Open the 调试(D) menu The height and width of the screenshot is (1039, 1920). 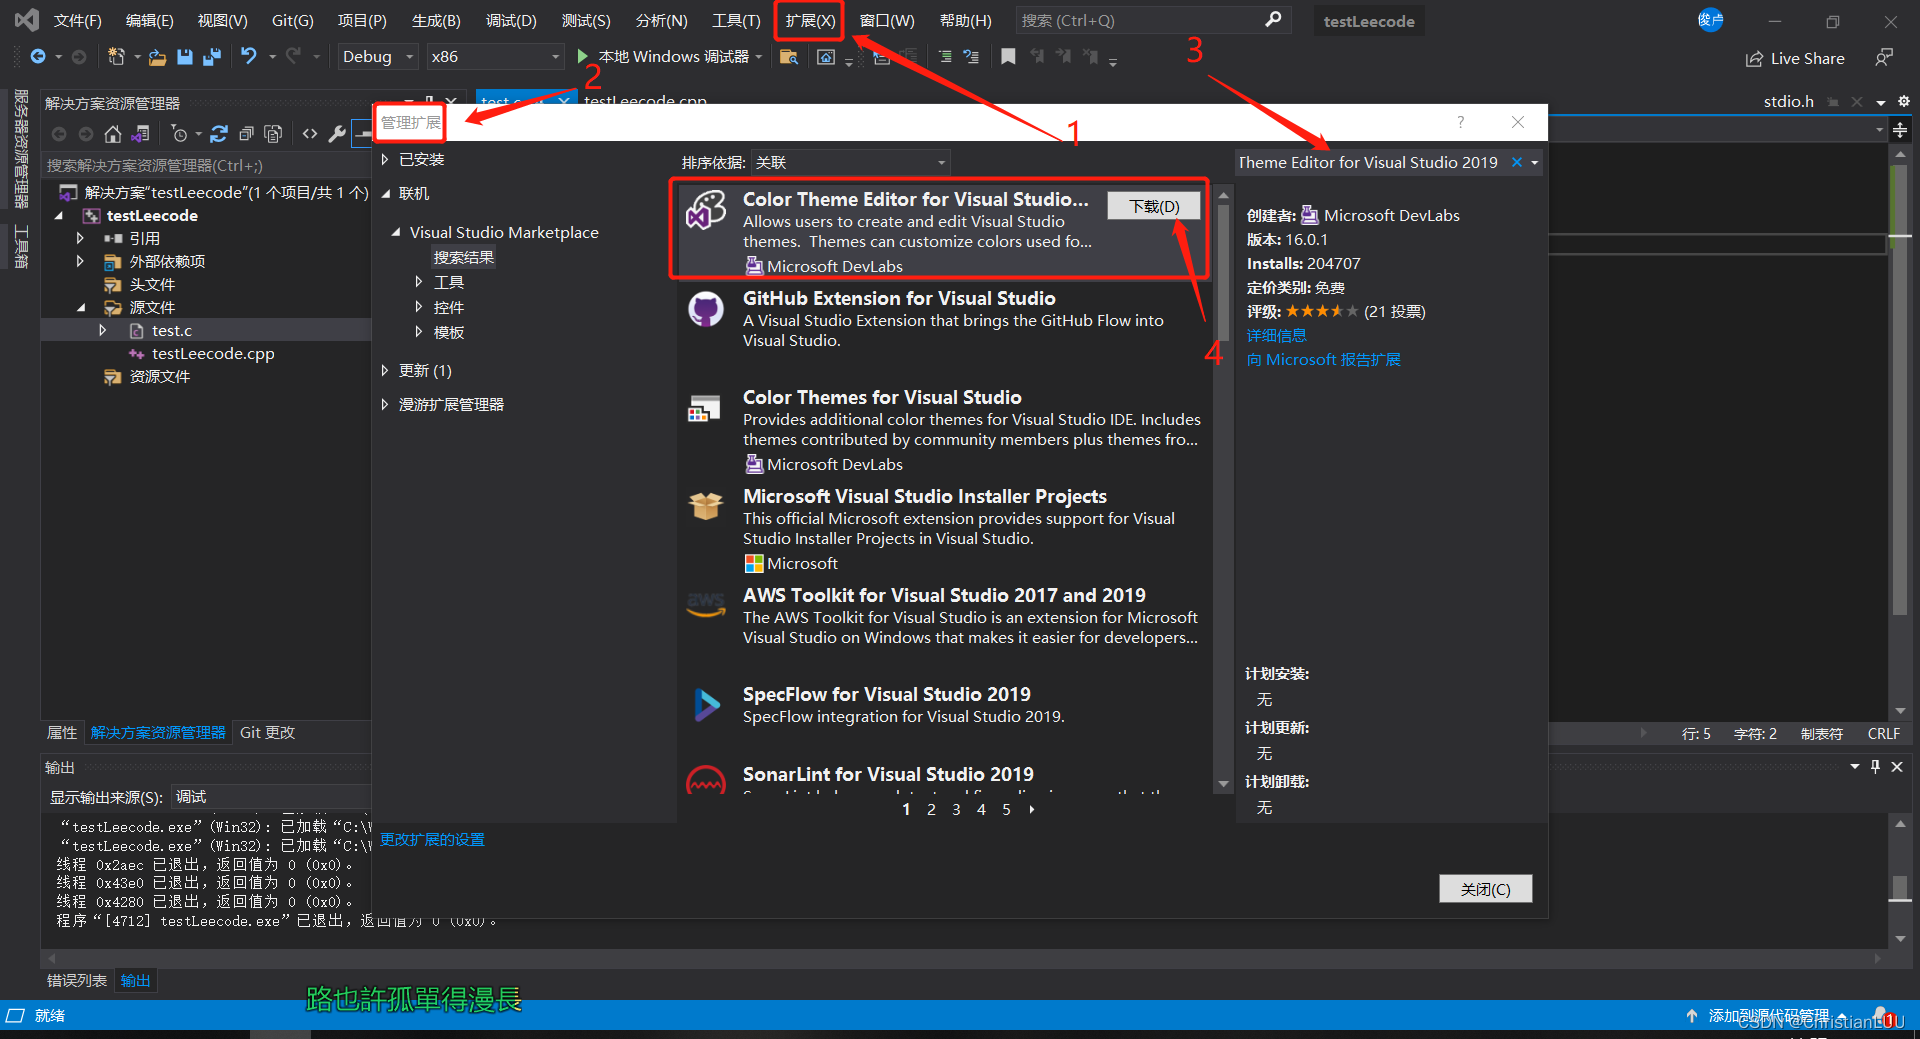coord(511,20)
